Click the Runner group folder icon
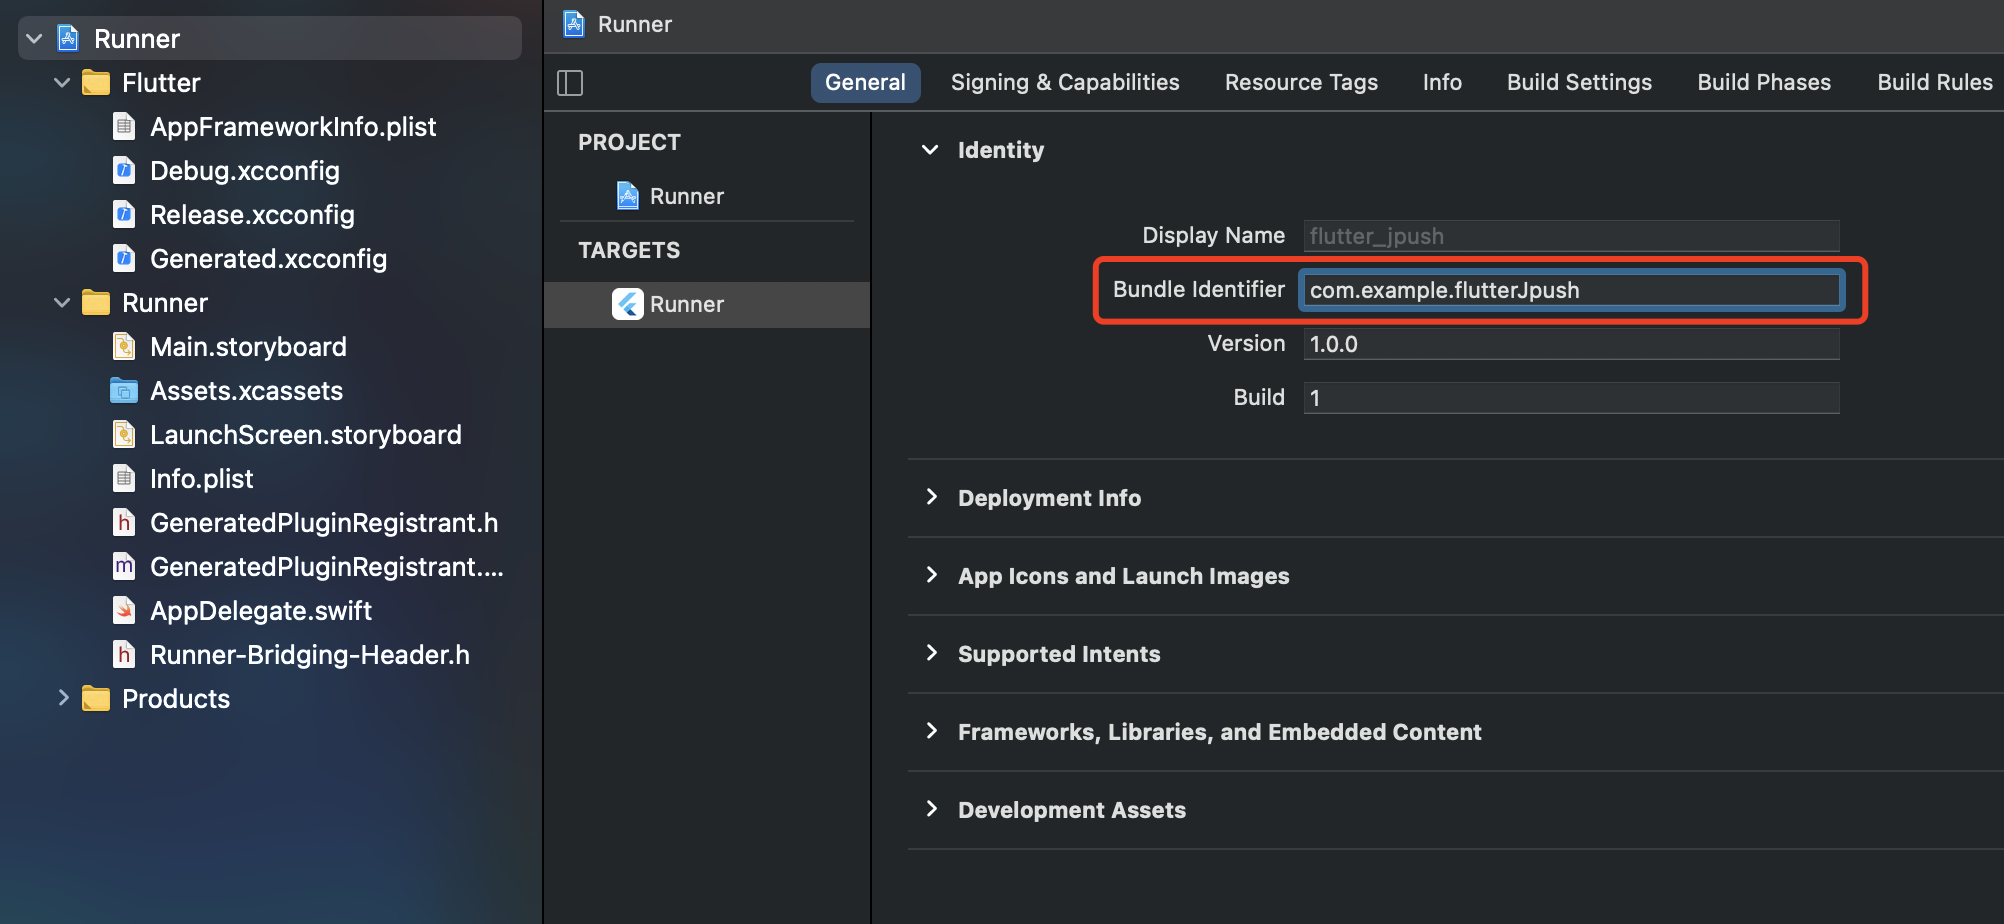2004x924 pixels. [x=96, y=303]
